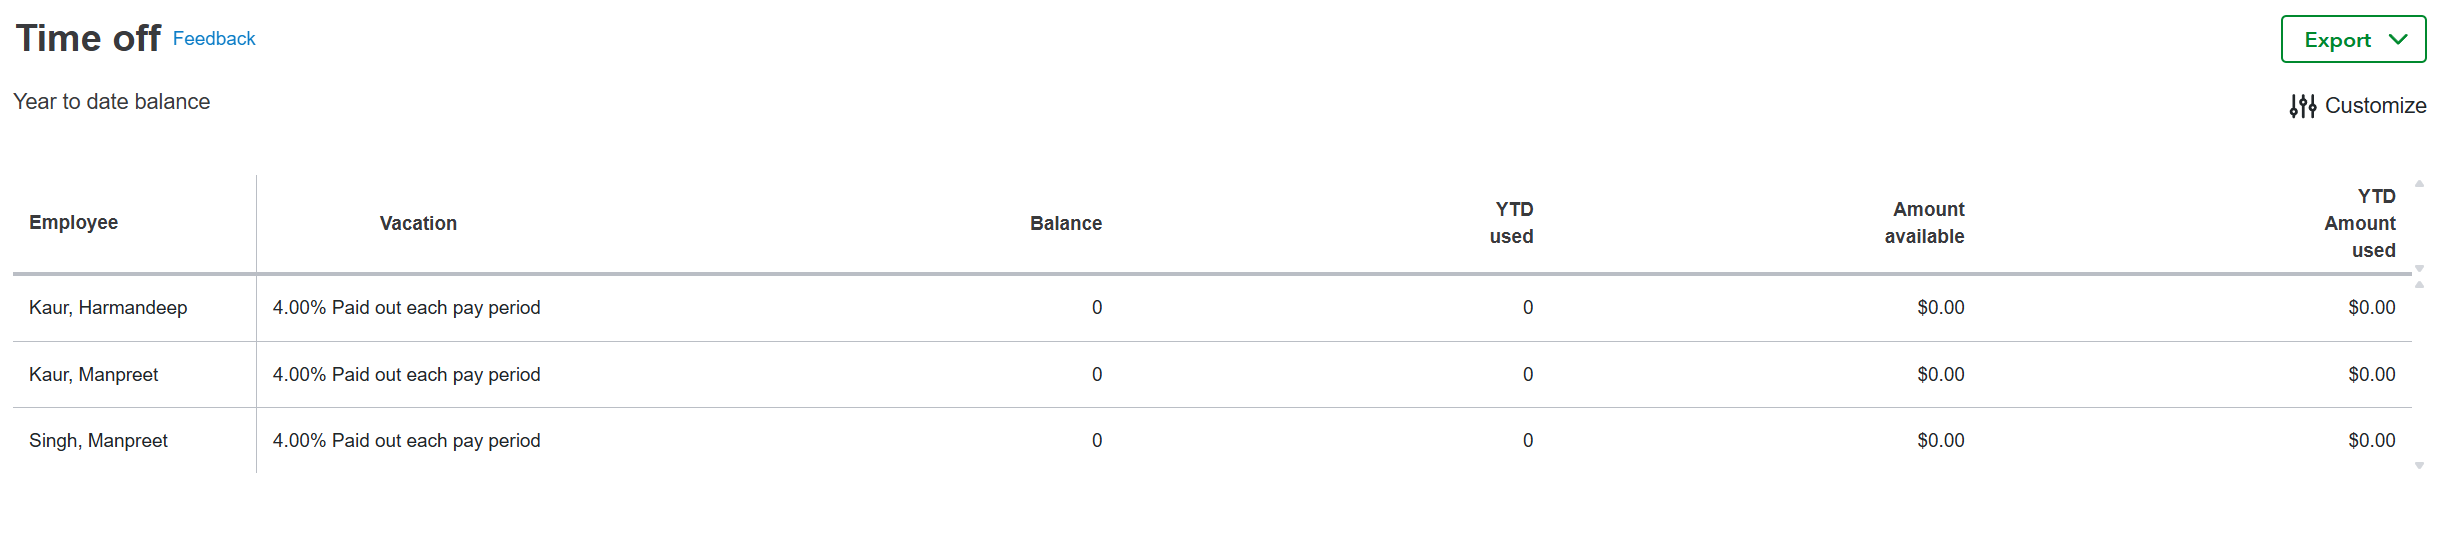The image size is (2443, 535).
Task: Click the YTD used column header
Action: pyautogui.click(x=1511, y=223)
